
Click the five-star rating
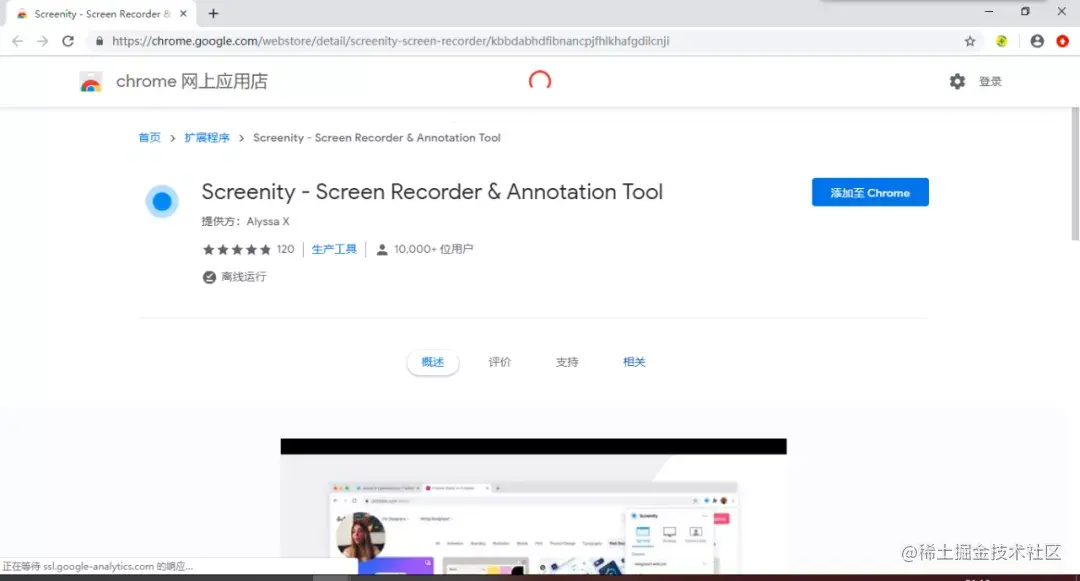point(236,249)
